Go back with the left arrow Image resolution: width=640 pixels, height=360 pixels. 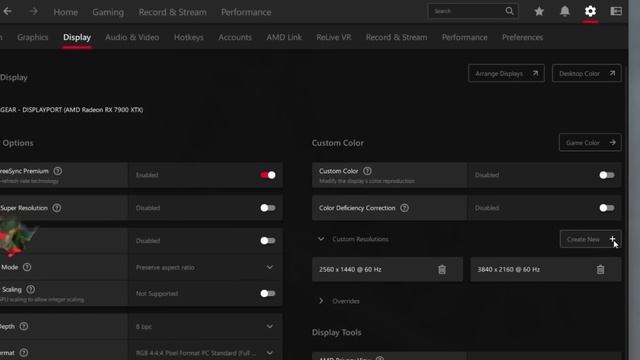point(7,11)
